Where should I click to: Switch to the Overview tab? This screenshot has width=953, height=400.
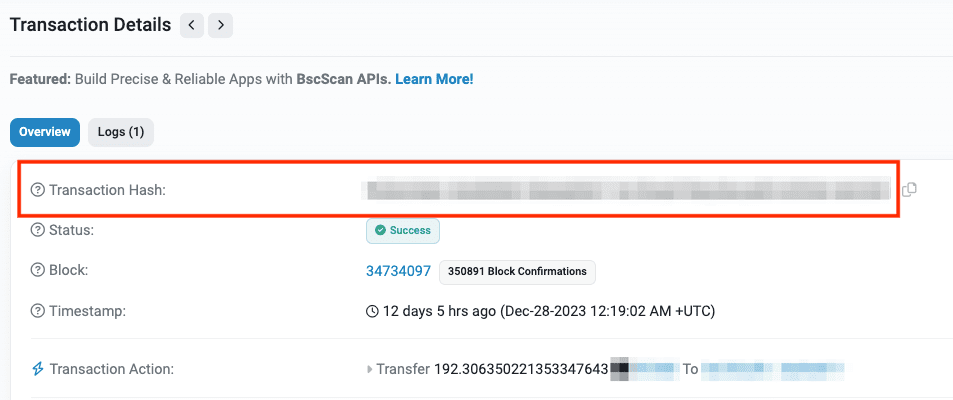click(44, 132)
